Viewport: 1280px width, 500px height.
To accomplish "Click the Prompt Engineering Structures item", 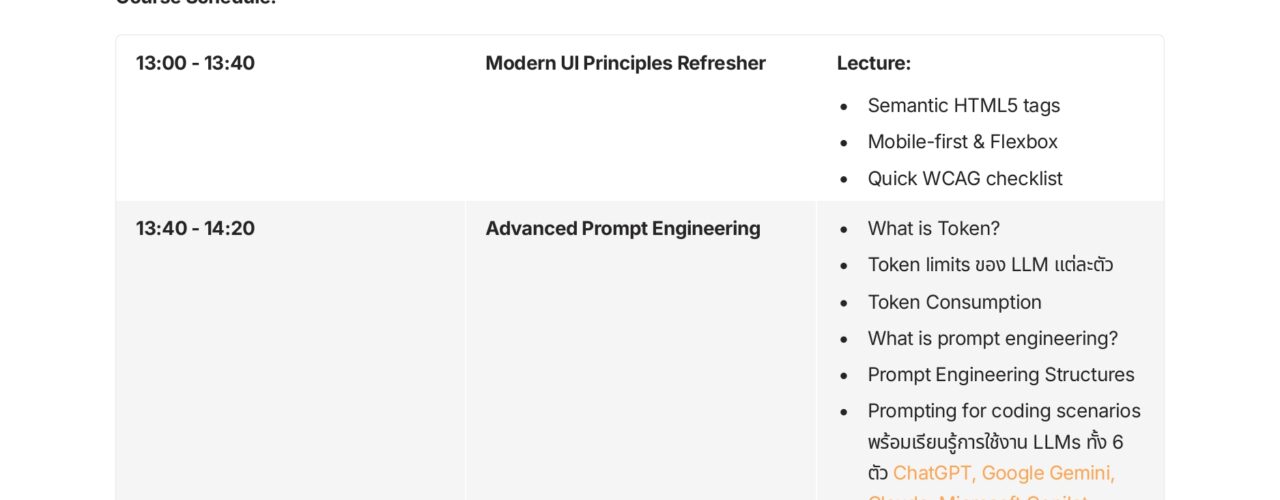I will [x=1000, y=375].
